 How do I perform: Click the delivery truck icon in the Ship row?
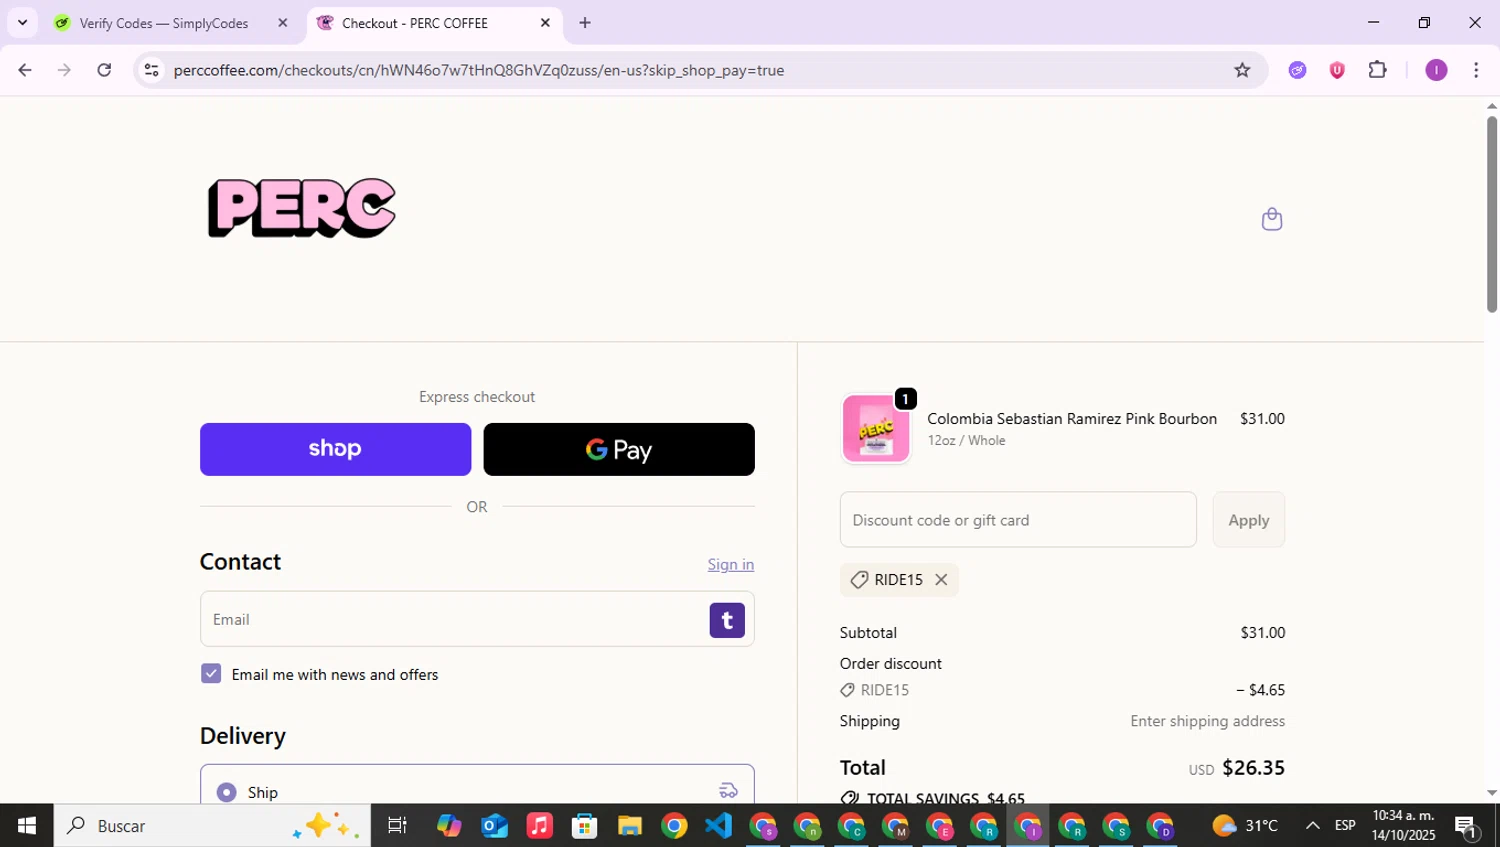(728, 791)
